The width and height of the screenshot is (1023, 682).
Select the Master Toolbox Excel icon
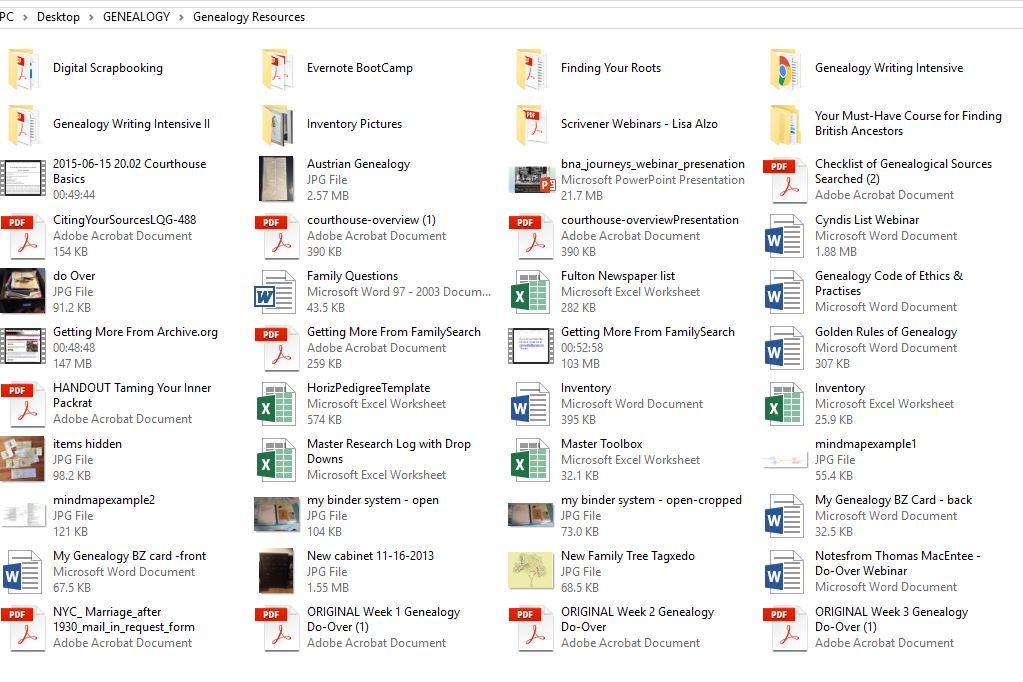click(531, 460)
